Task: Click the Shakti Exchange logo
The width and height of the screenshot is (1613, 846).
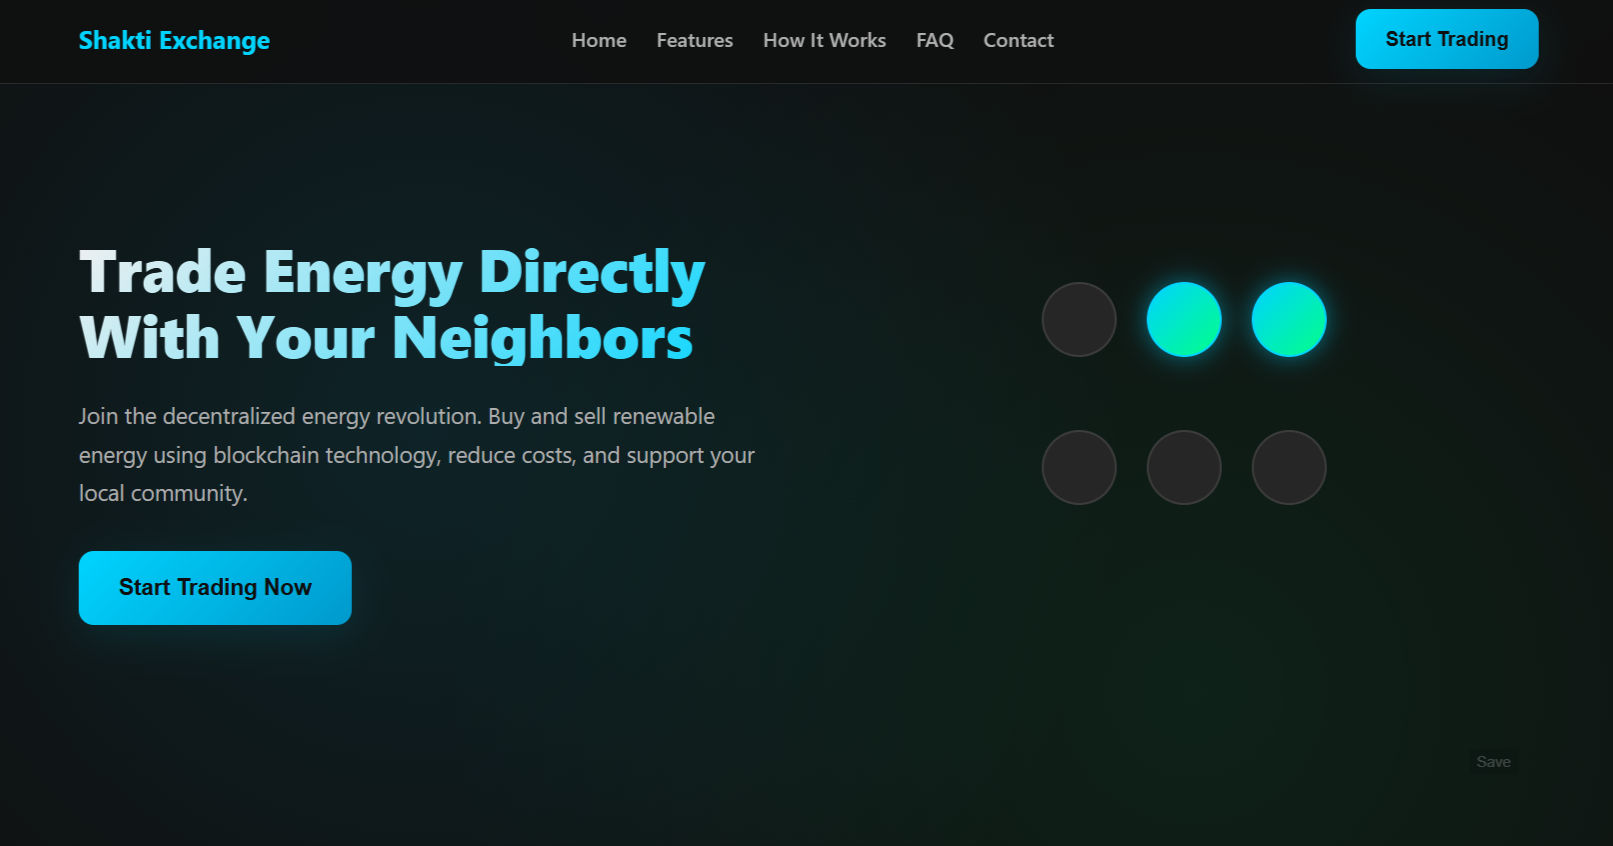Action: click(x=174, y=40)
